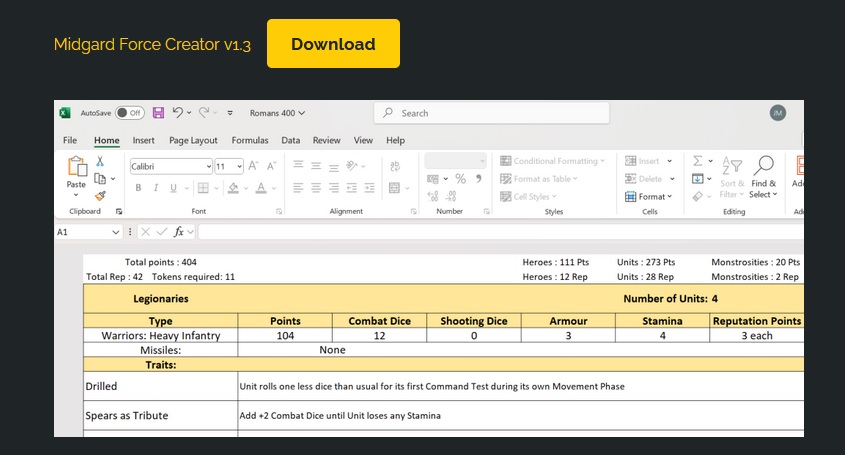Viewport: 845px width, 455px height.
Task: Click the Name Box showing A1
Action: coord(89,232)
